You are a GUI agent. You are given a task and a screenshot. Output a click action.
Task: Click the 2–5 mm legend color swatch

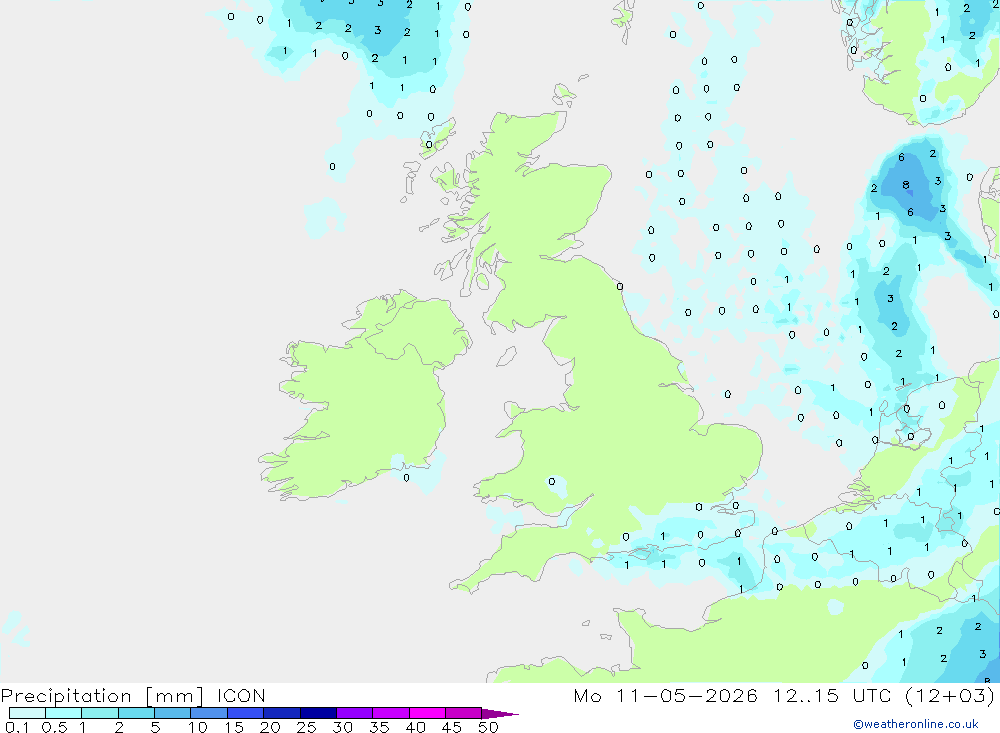tap(136, 713)
